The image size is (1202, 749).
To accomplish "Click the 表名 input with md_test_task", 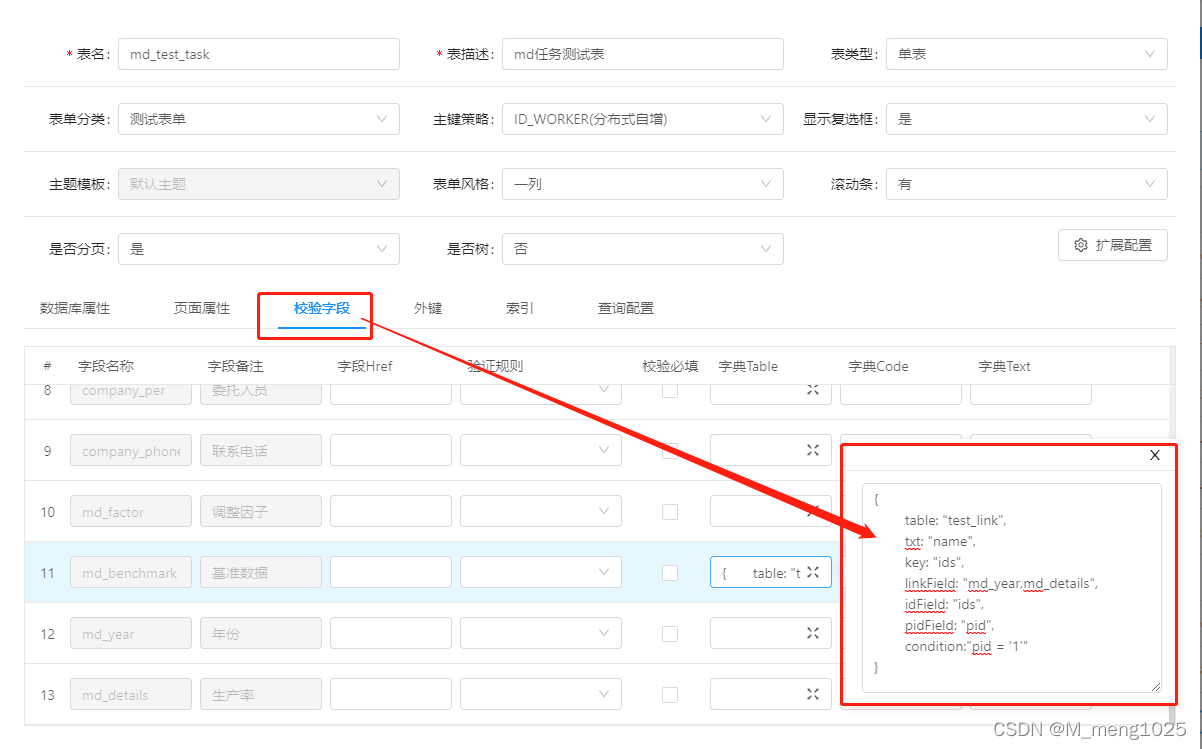I will coord(258,54).
